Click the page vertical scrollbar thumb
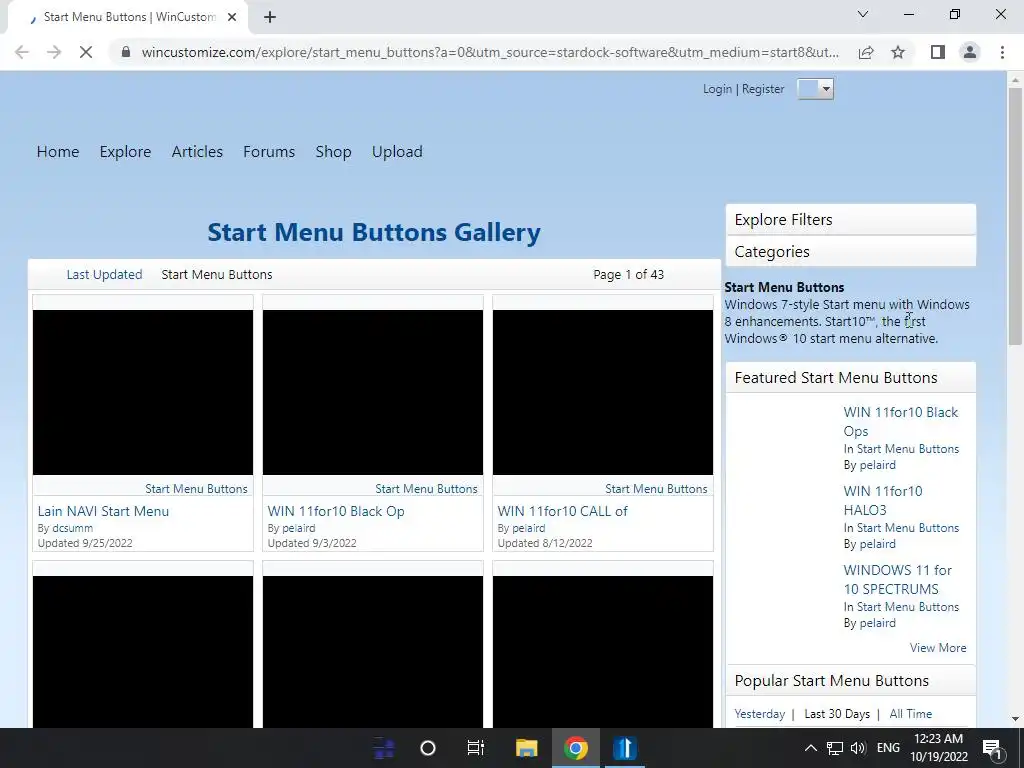 coord(1015,216)
